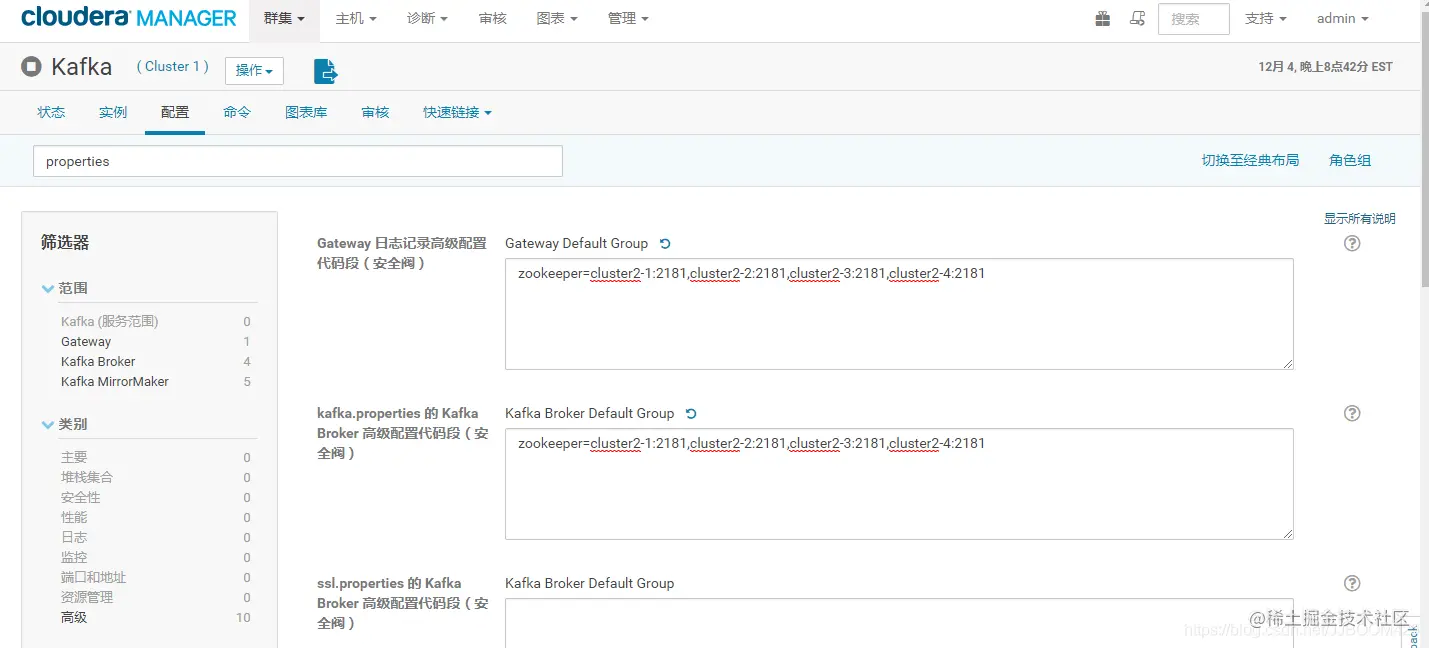The width and height of the screenshot is (1429, 648).
Task: Open the running commands icon
Action: pyautogui.click(x=1137, y=18)
